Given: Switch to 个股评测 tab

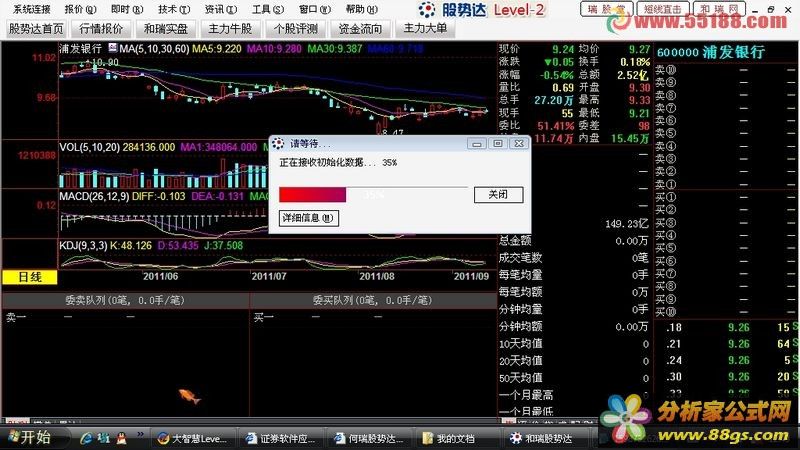Looking at the screenshot, I should point(295,29).
